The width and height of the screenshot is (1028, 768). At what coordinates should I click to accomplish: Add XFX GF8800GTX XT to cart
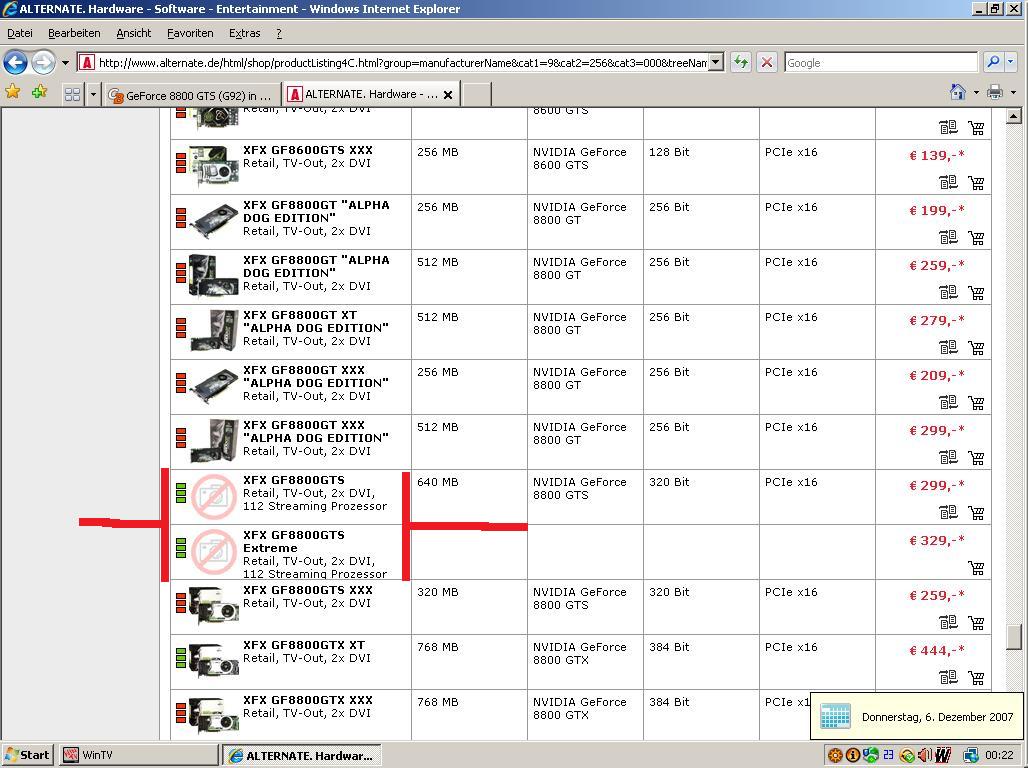click(976, 677)
